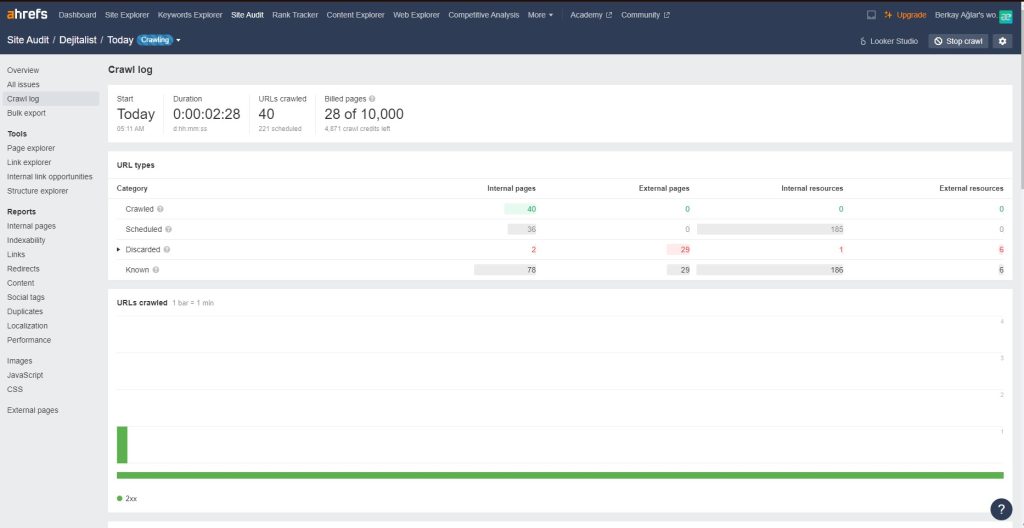Open JavaScript report

coord(25,376)
